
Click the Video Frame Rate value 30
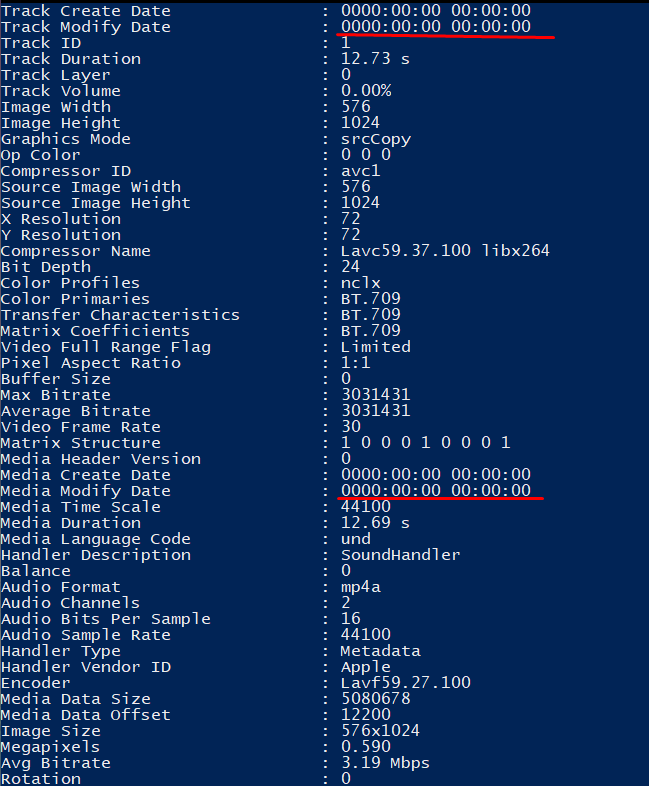coord(351,426)
